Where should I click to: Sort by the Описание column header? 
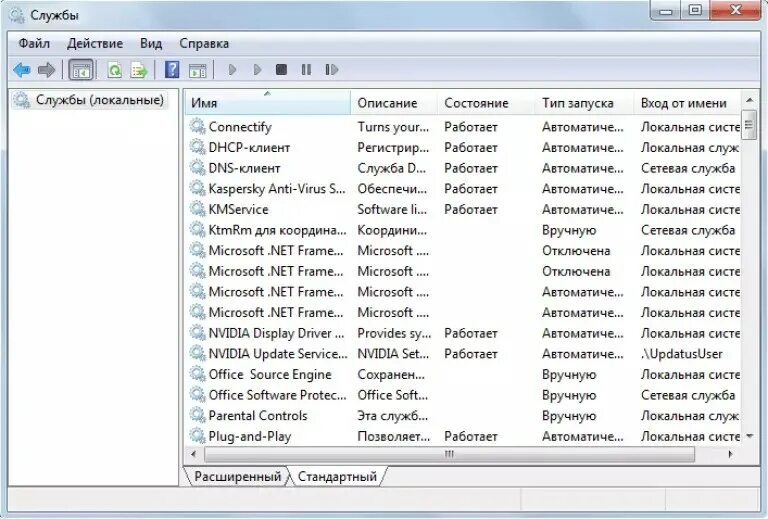click(394, 103)
